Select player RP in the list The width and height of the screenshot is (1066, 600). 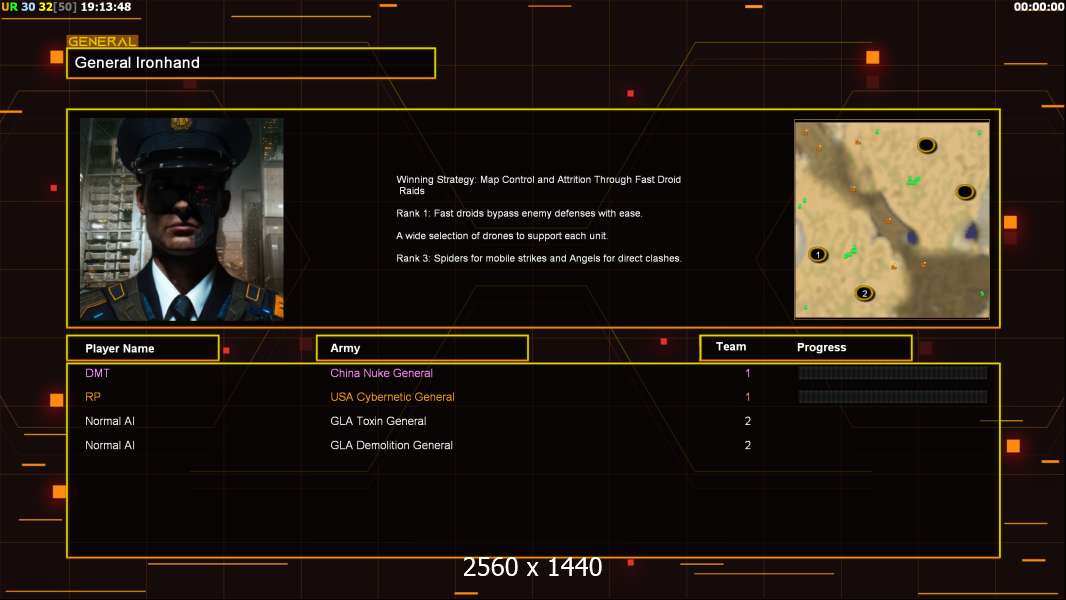click(92, 397)
